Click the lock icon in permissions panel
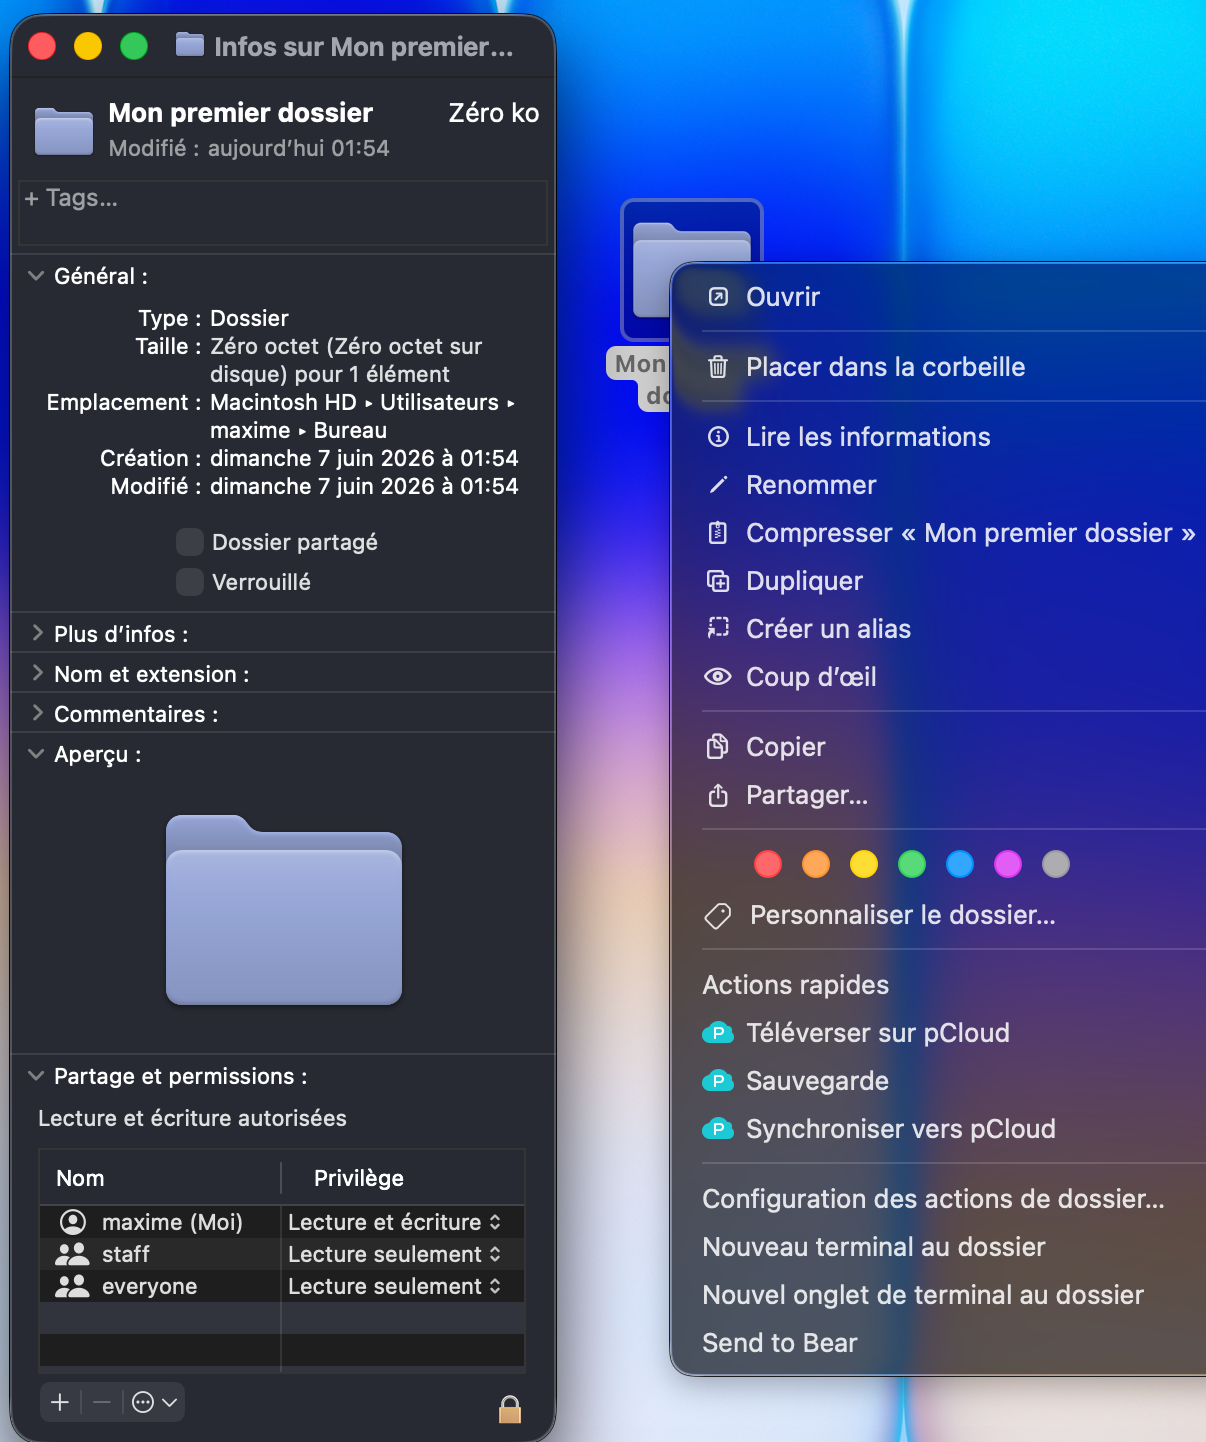The height and width of the screenshot is (1442, 1206). 510,1409
